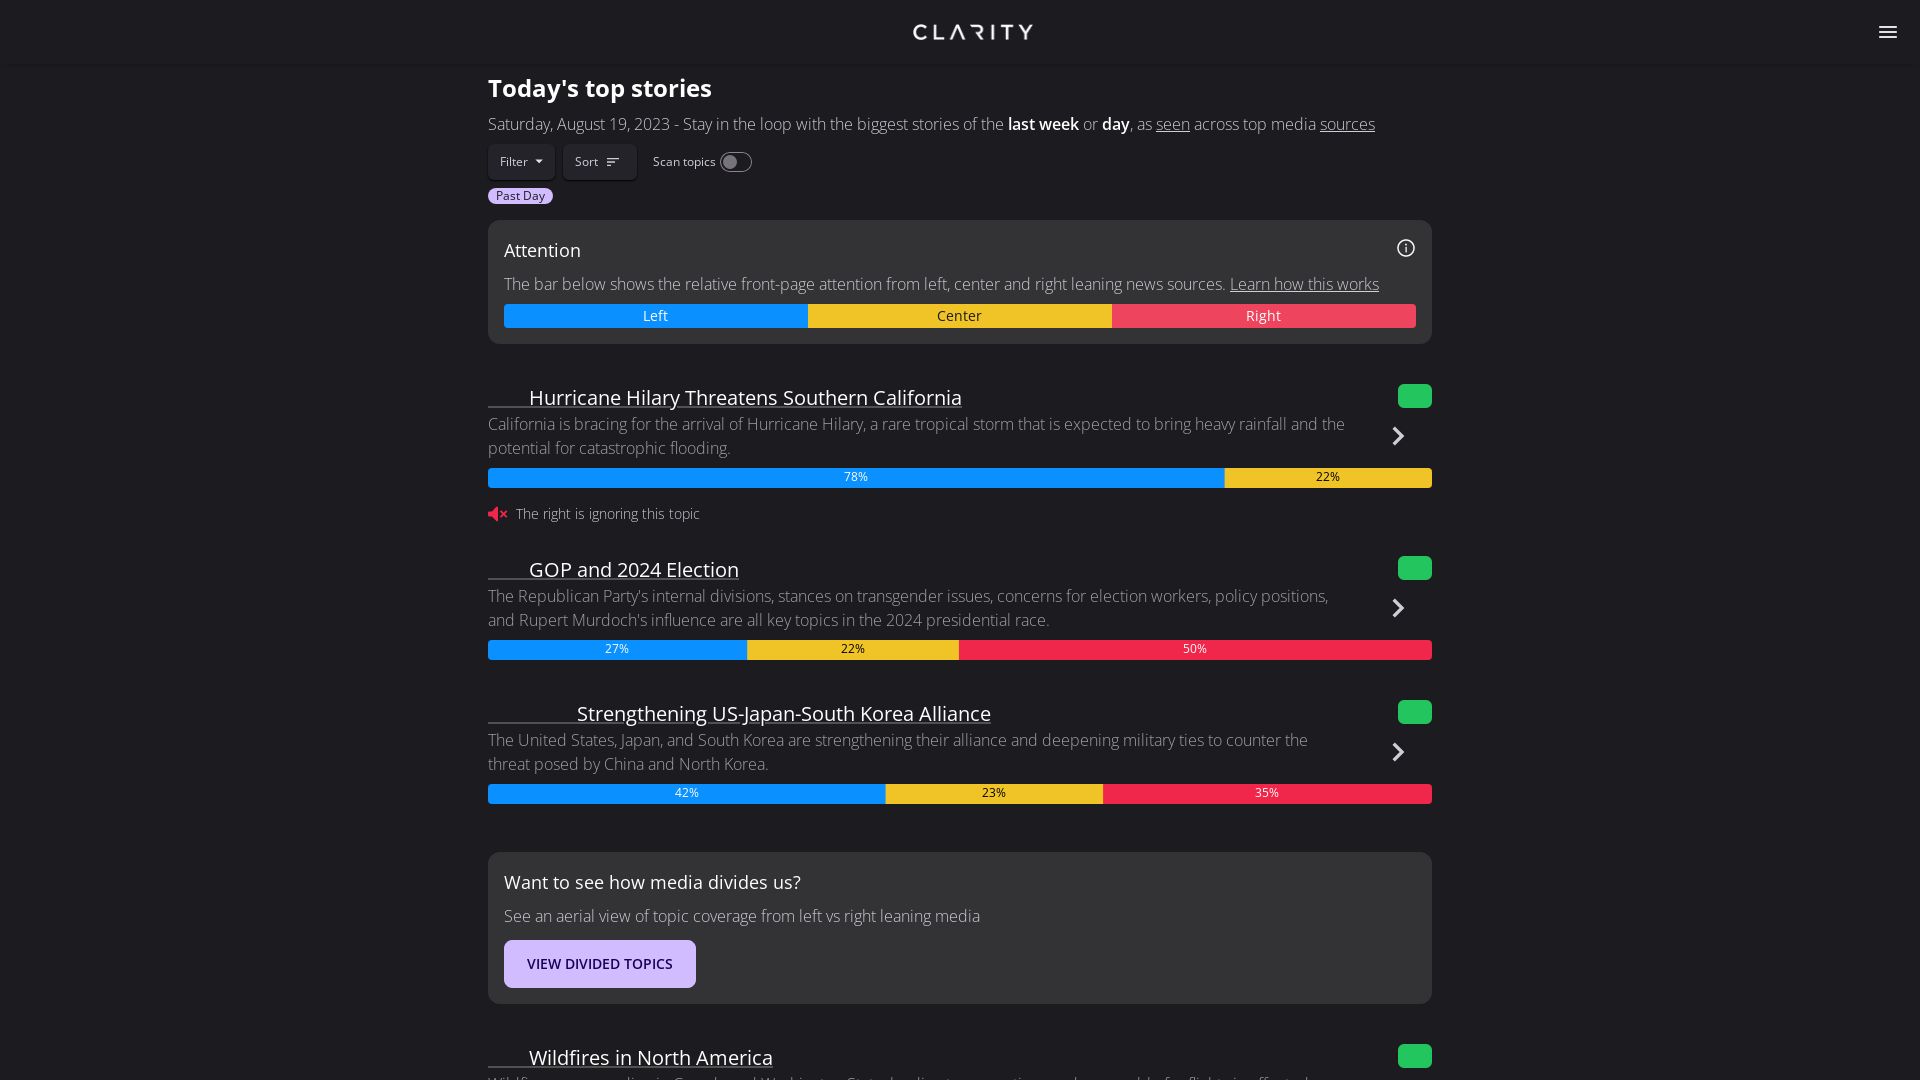Click the green indicator beside Wildfires in North America
The image size is (1920, 1080).
pos(1414,1056)
